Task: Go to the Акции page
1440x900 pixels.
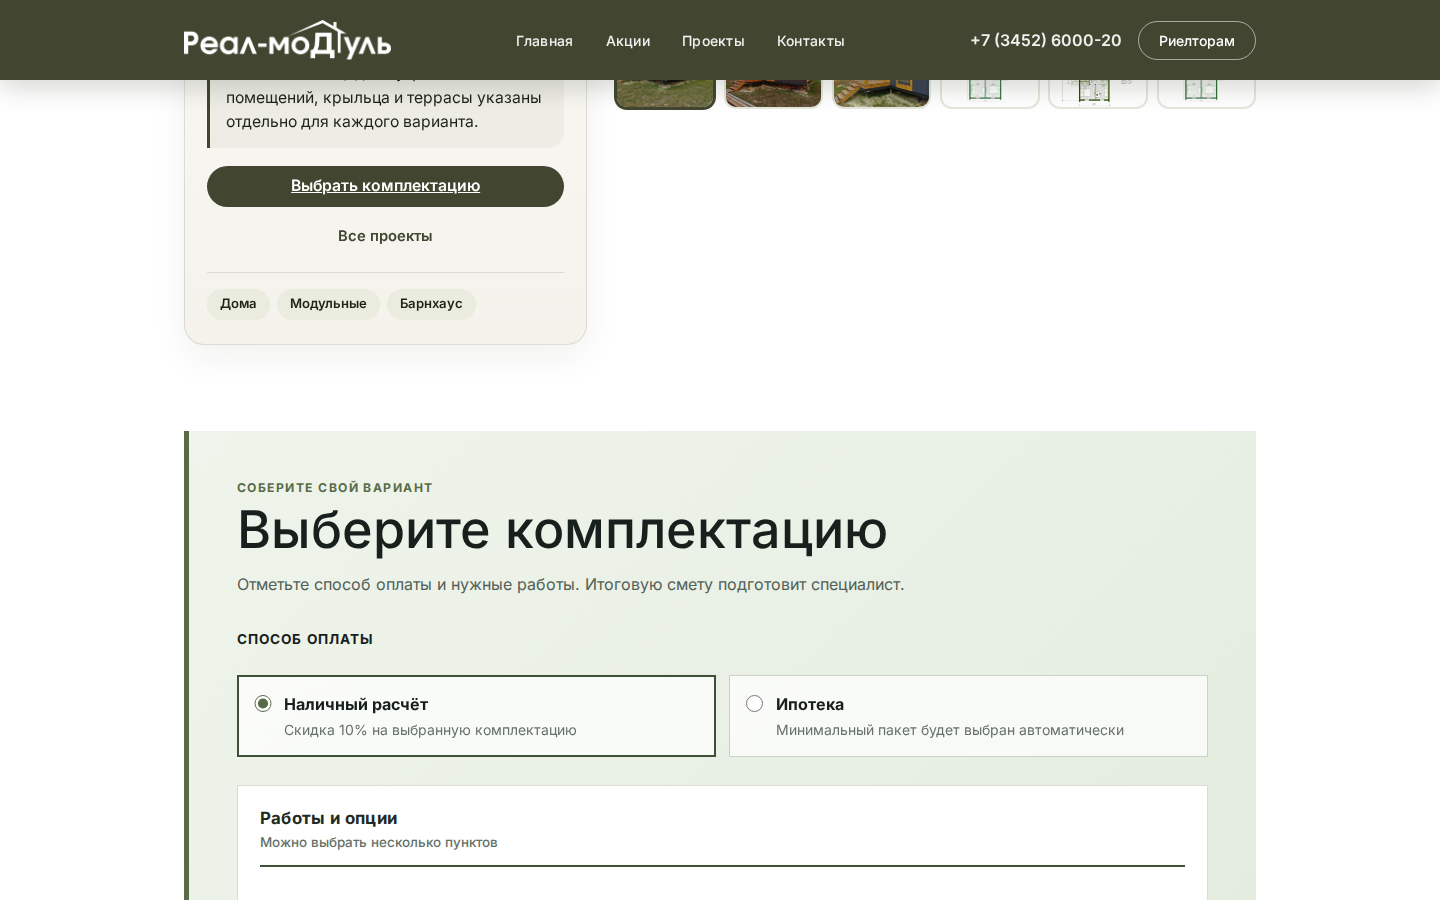Action: point(628,41)
